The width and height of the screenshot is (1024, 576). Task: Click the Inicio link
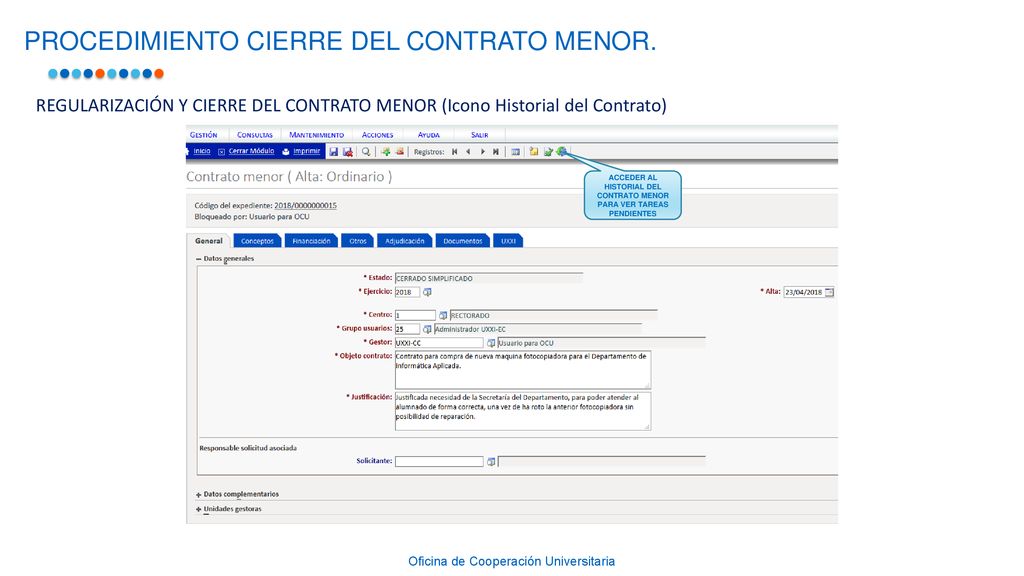202,151
